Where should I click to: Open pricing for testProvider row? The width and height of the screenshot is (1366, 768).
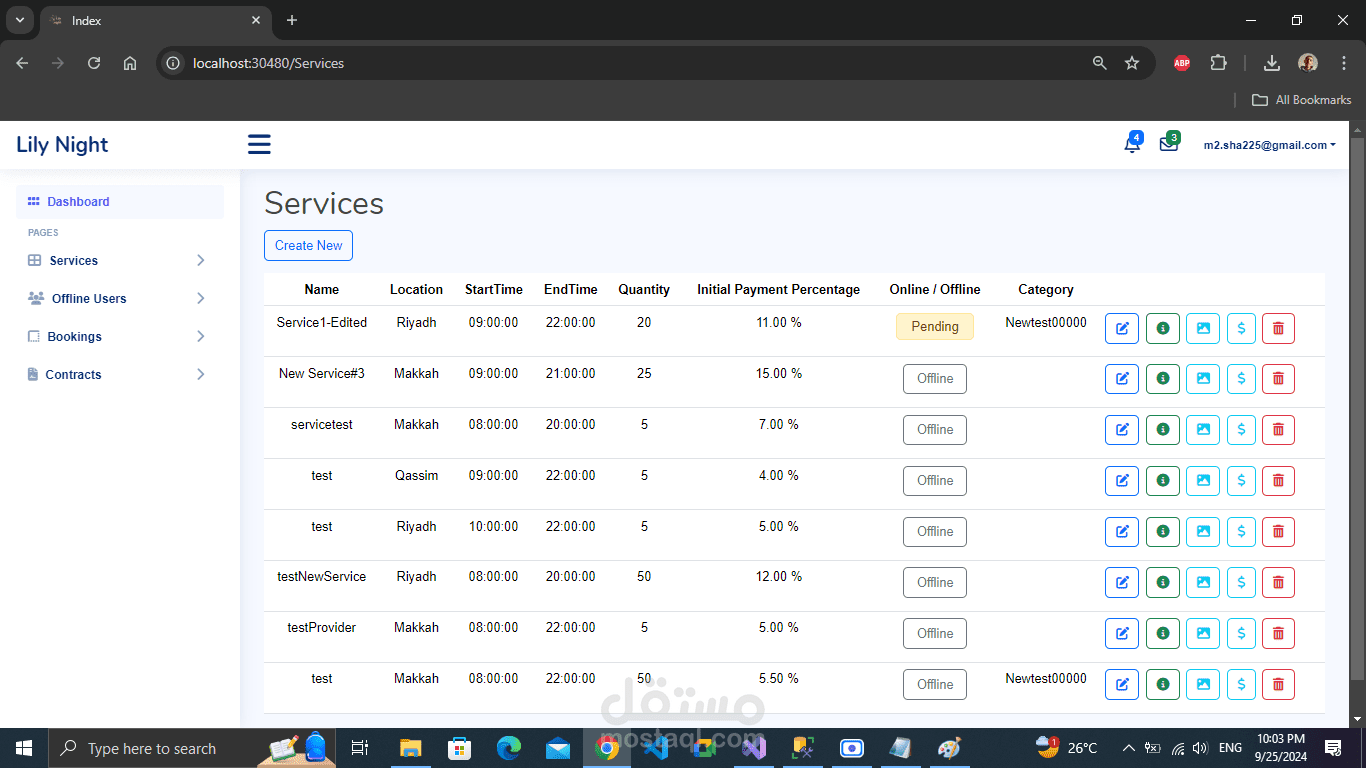click(1241, 634)
